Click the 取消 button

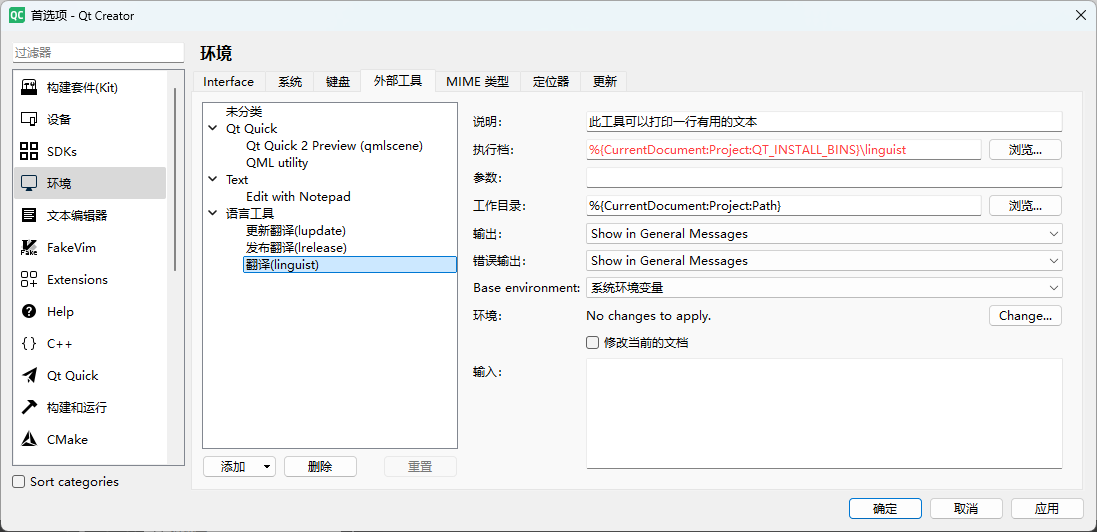[966, 509]
